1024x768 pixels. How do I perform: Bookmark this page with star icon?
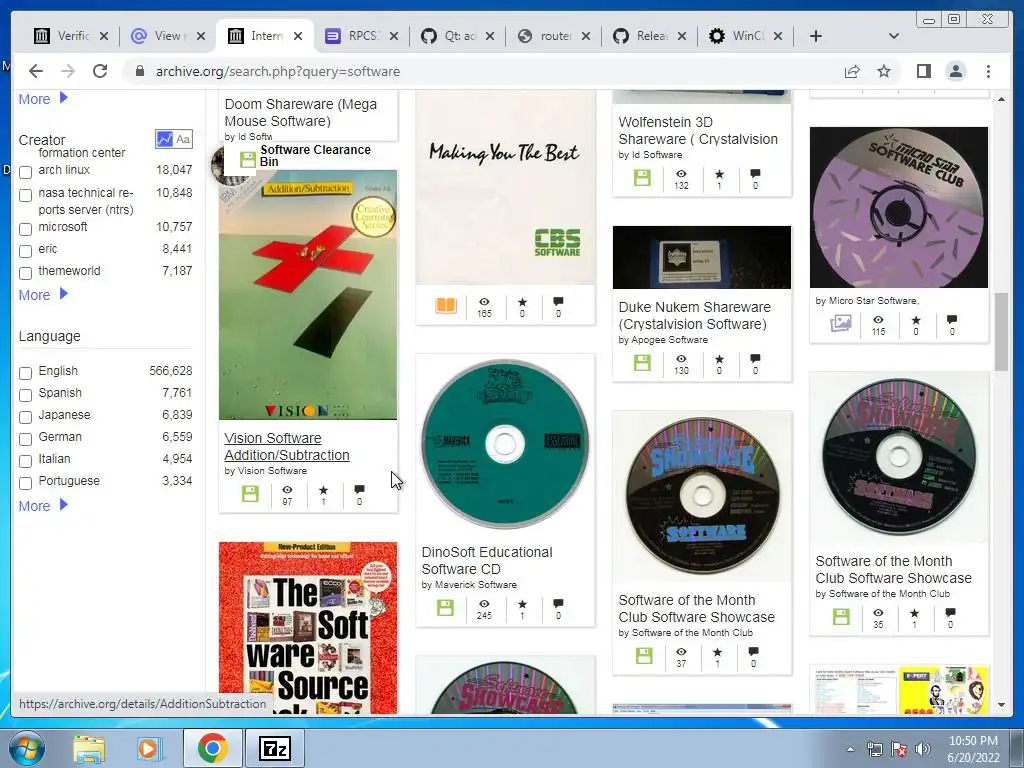point(884,71)
